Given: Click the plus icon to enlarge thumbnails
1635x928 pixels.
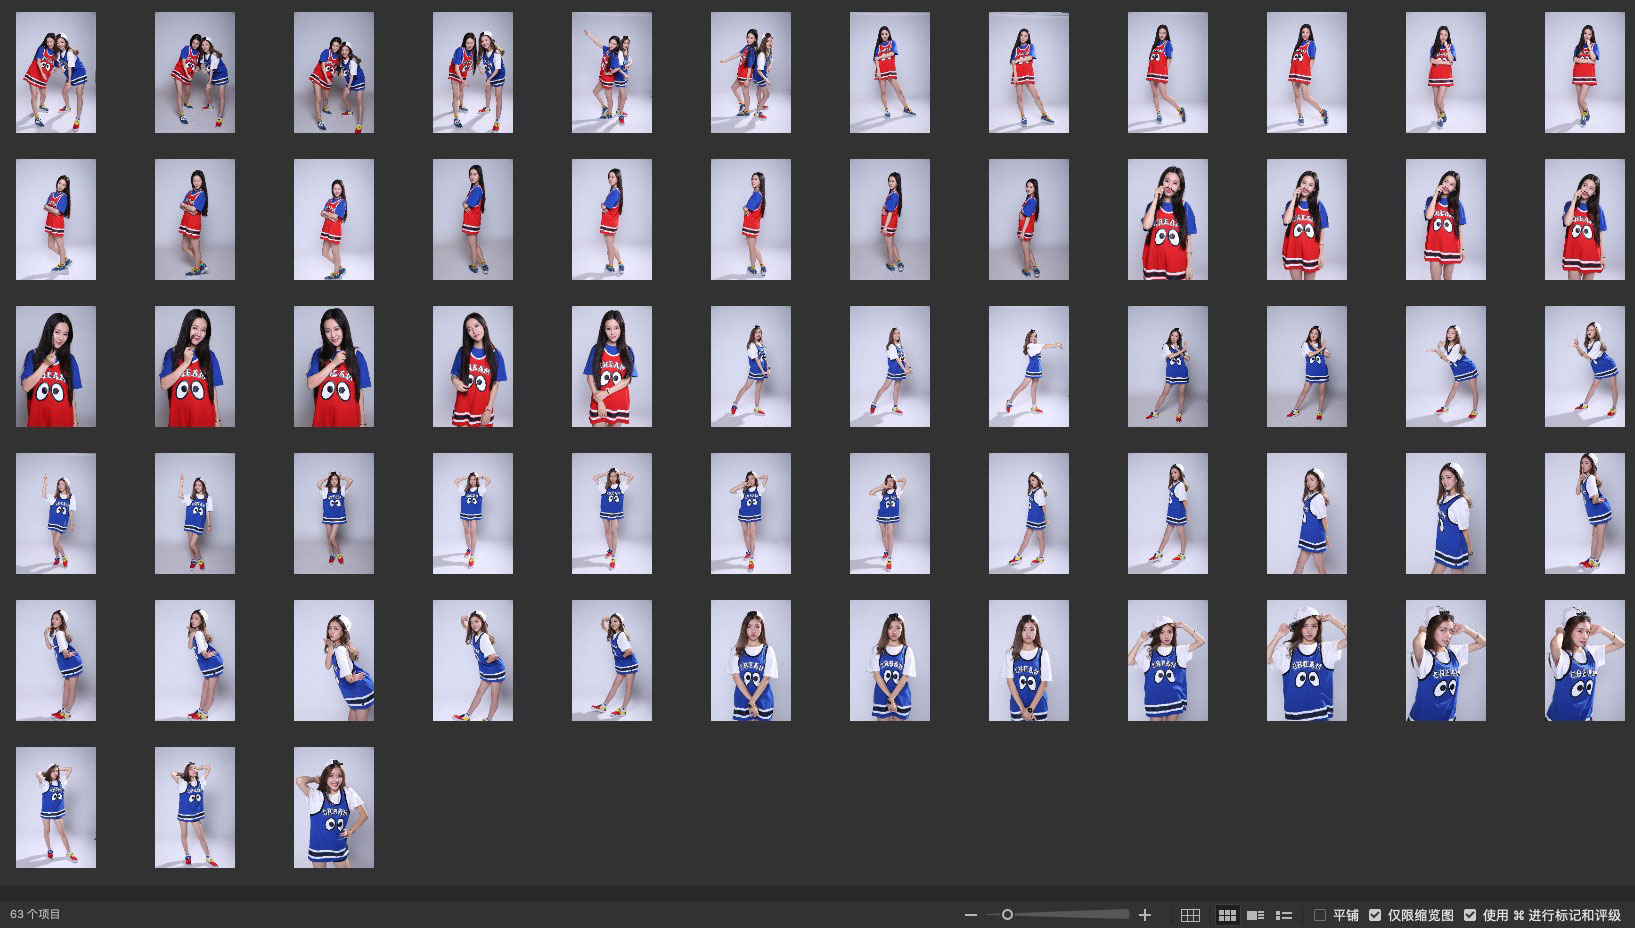Looking at the screenshot, I should click(x=1145, y=915).
